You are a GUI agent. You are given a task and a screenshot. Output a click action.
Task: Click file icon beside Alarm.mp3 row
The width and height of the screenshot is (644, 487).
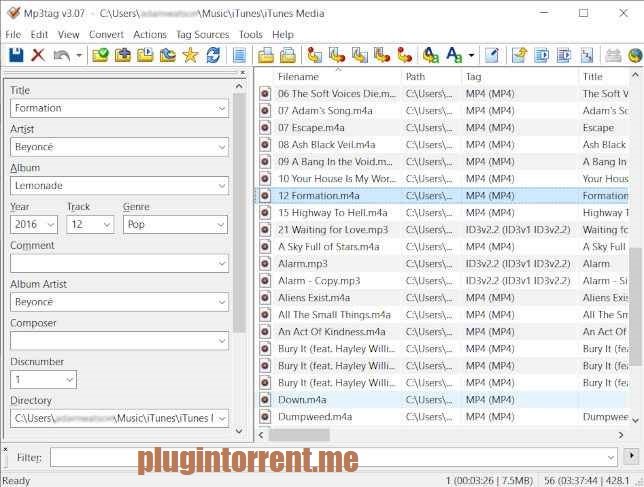(x=265, y=264)
